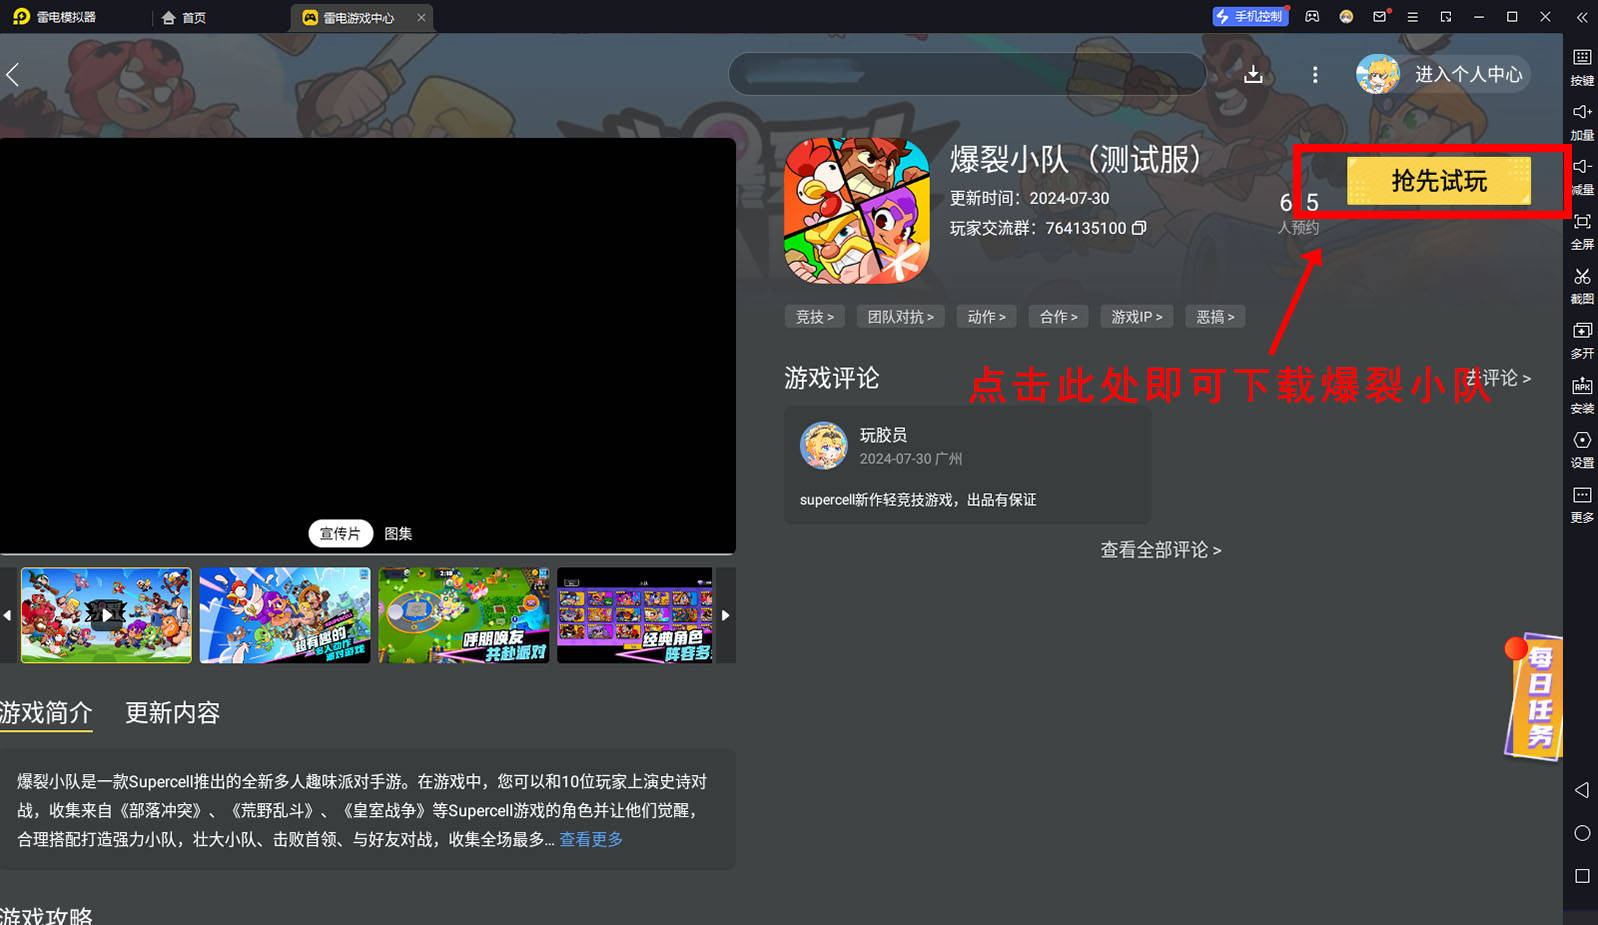Click the game title 爆裂小队（测试服）
This screenshot has width=1598, height=925.
coord(1076,159)
